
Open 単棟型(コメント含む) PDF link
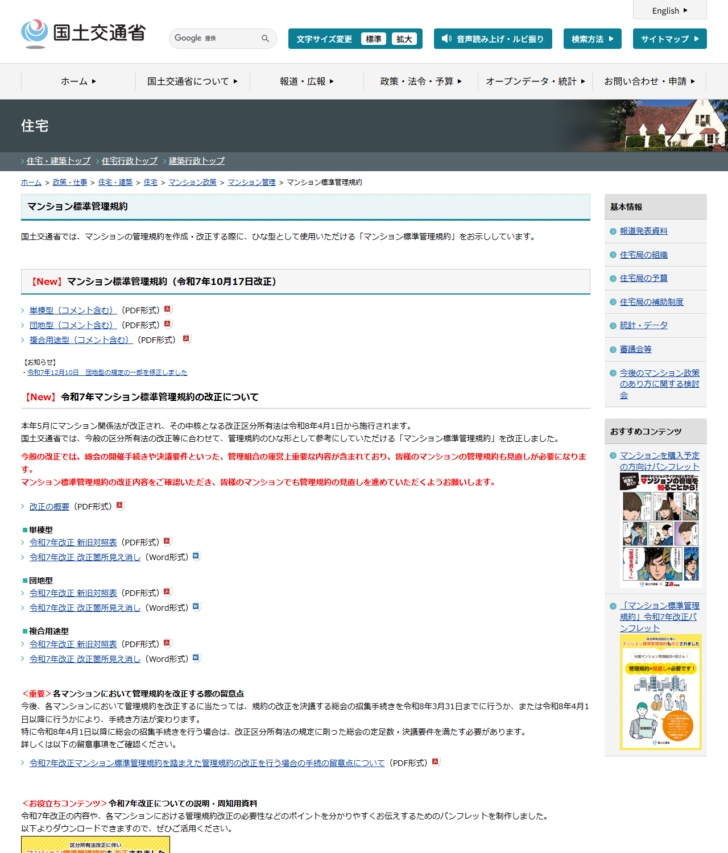[x=73, y=310]
